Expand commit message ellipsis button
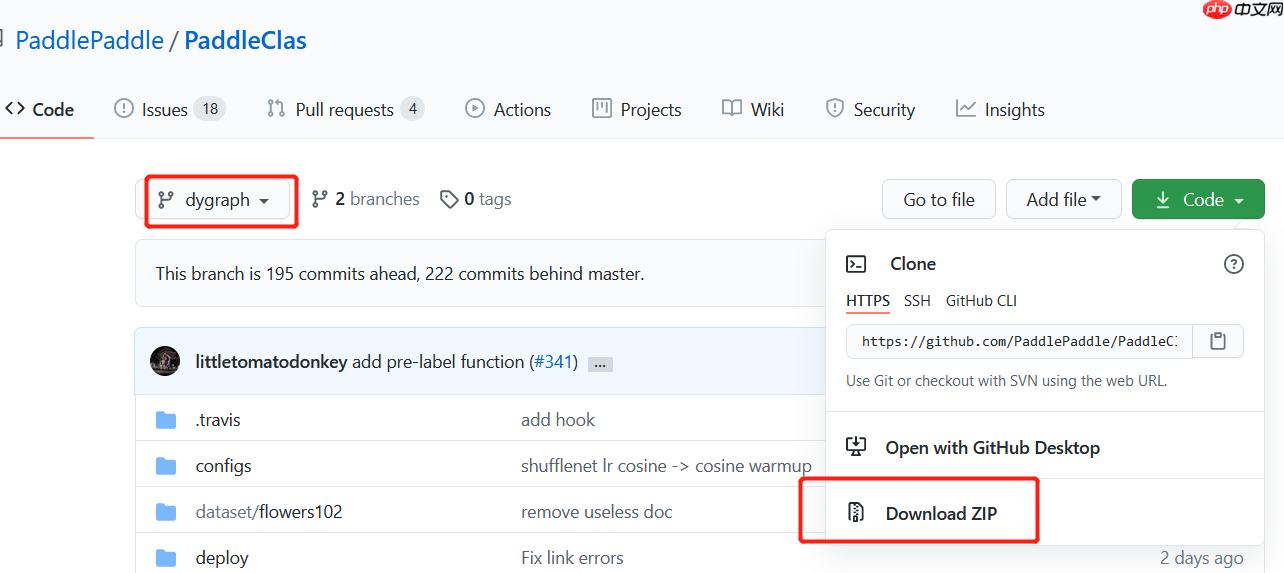Viewport: 1284px width, 573px height. point(600,364)
